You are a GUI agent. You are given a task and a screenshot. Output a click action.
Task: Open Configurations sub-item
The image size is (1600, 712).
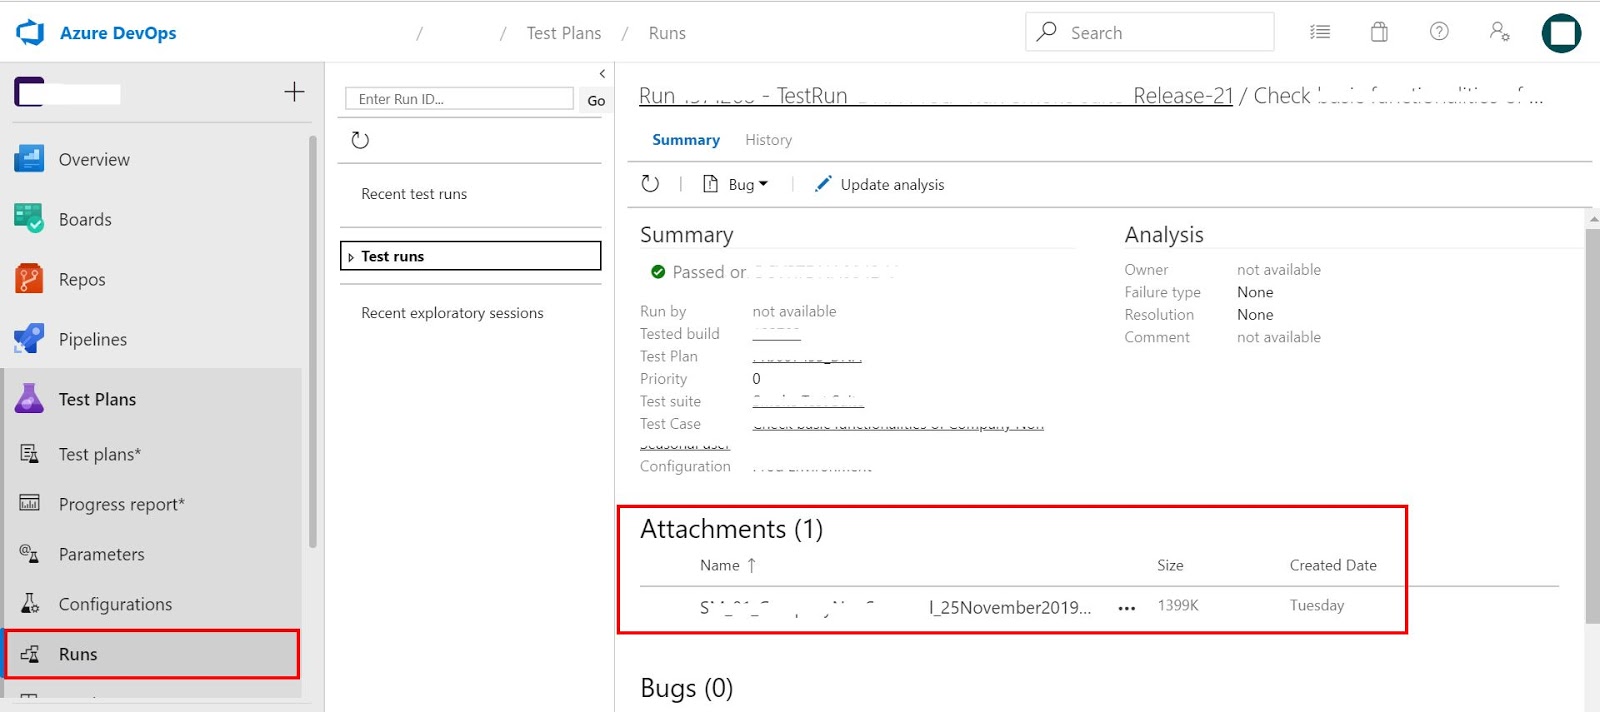point(115,604)
